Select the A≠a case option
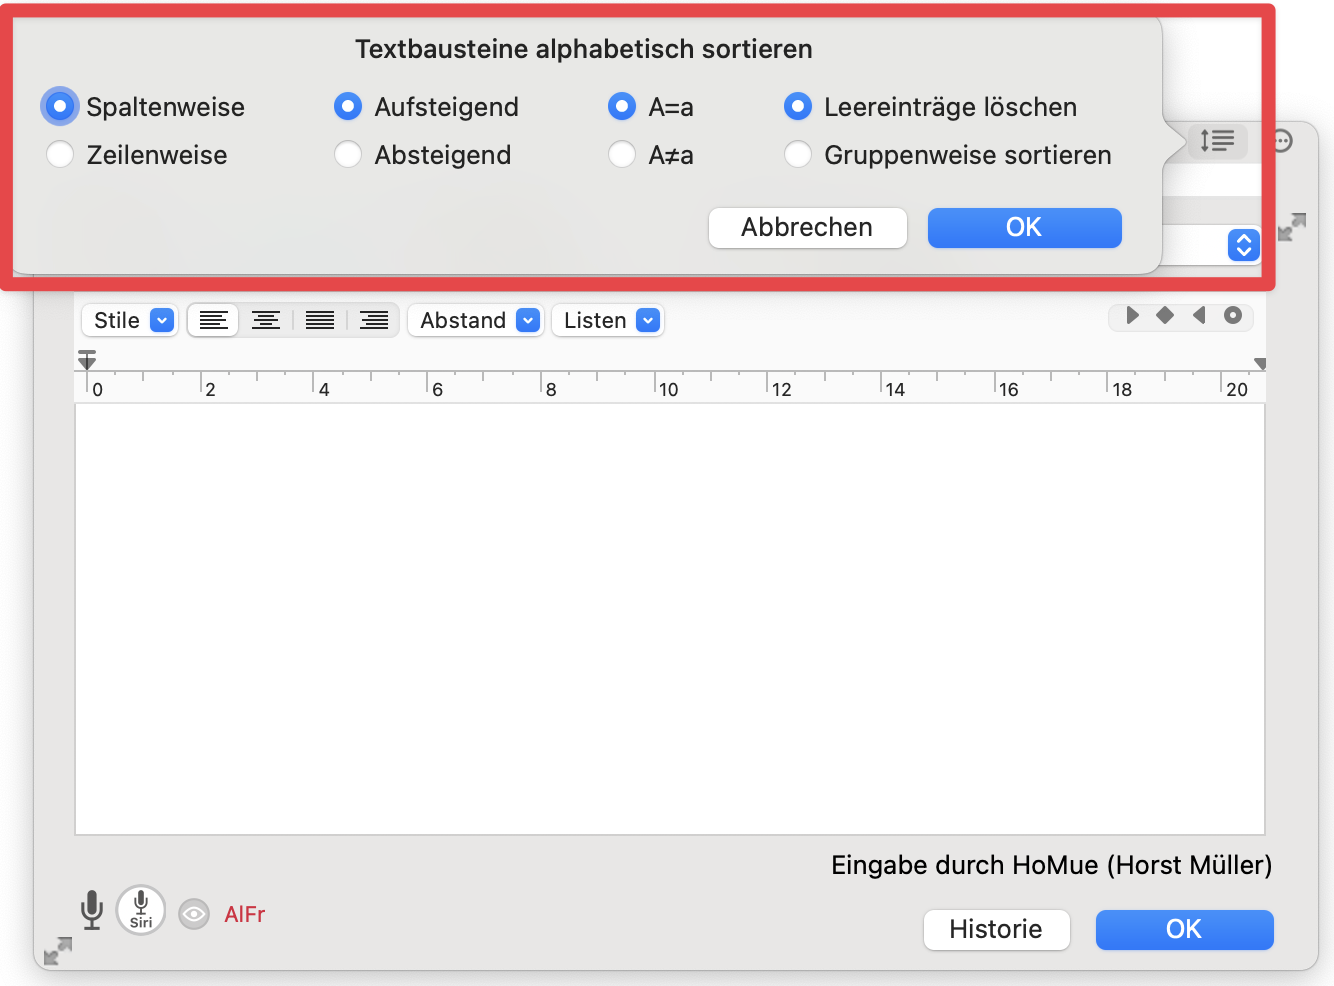This screenshot has height=986, width=1334. [622, 154]
